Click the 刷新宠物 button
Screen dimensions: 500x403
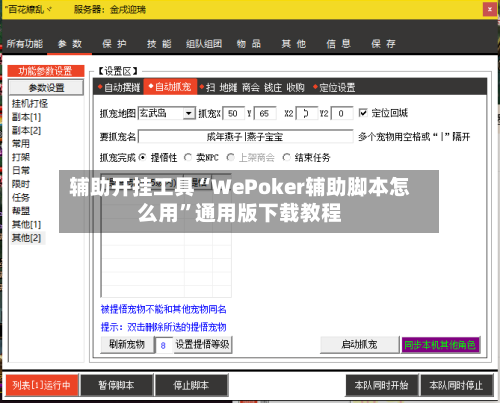tap(127, 344)
